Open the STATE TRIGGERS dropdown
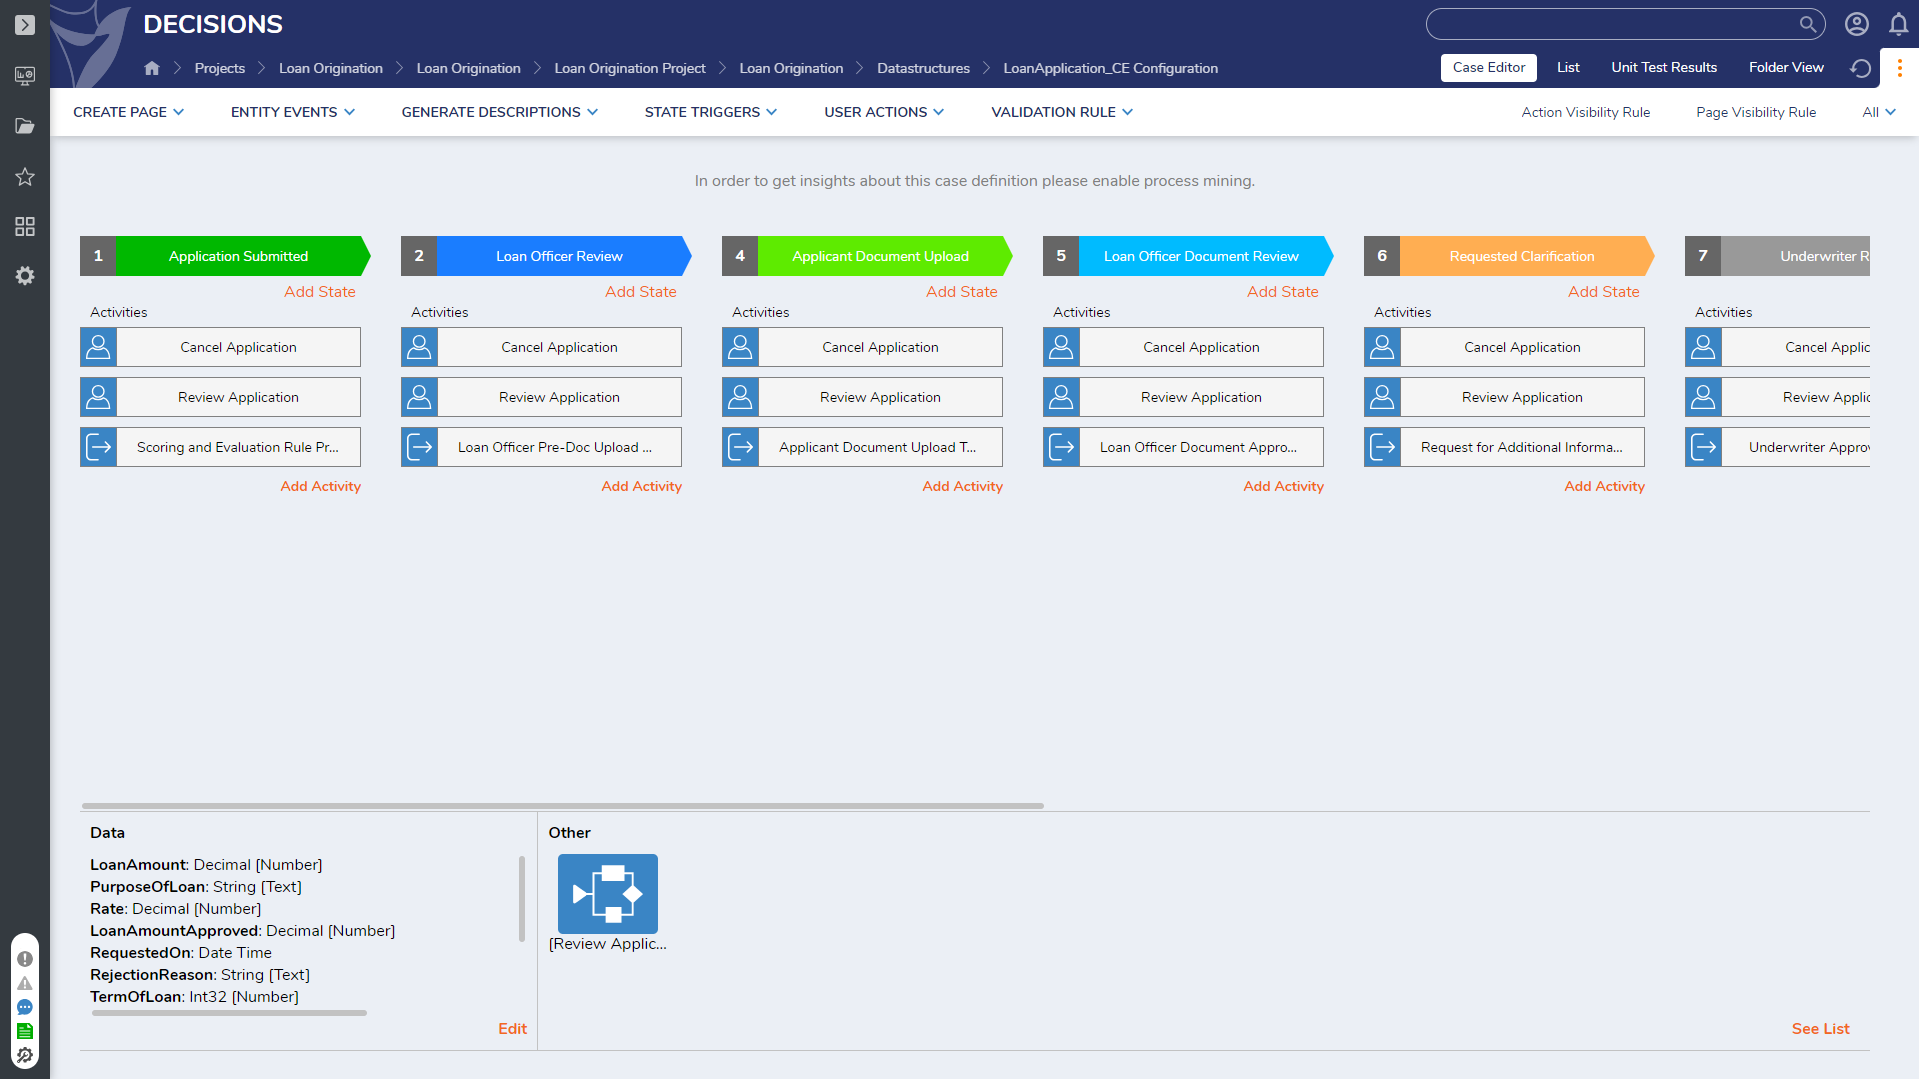This screenshot has height=1079, width=1919. pos(710,112)
